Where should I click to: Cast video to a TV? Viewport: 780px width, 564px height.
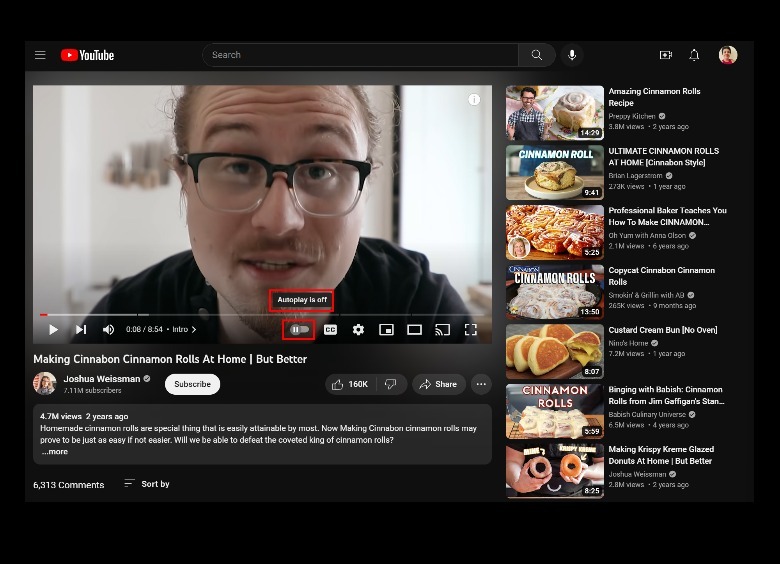point(442,329)
